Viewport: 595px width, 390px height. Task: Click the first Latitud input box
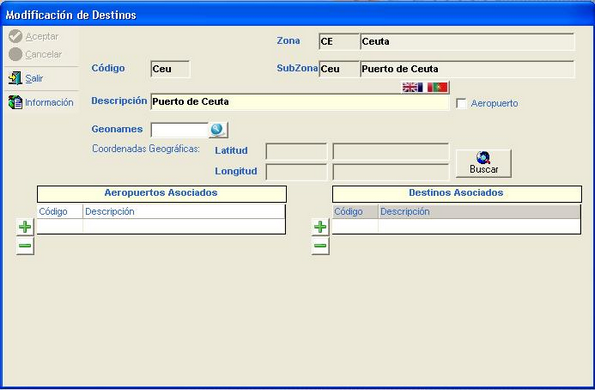tap(296, 151)
